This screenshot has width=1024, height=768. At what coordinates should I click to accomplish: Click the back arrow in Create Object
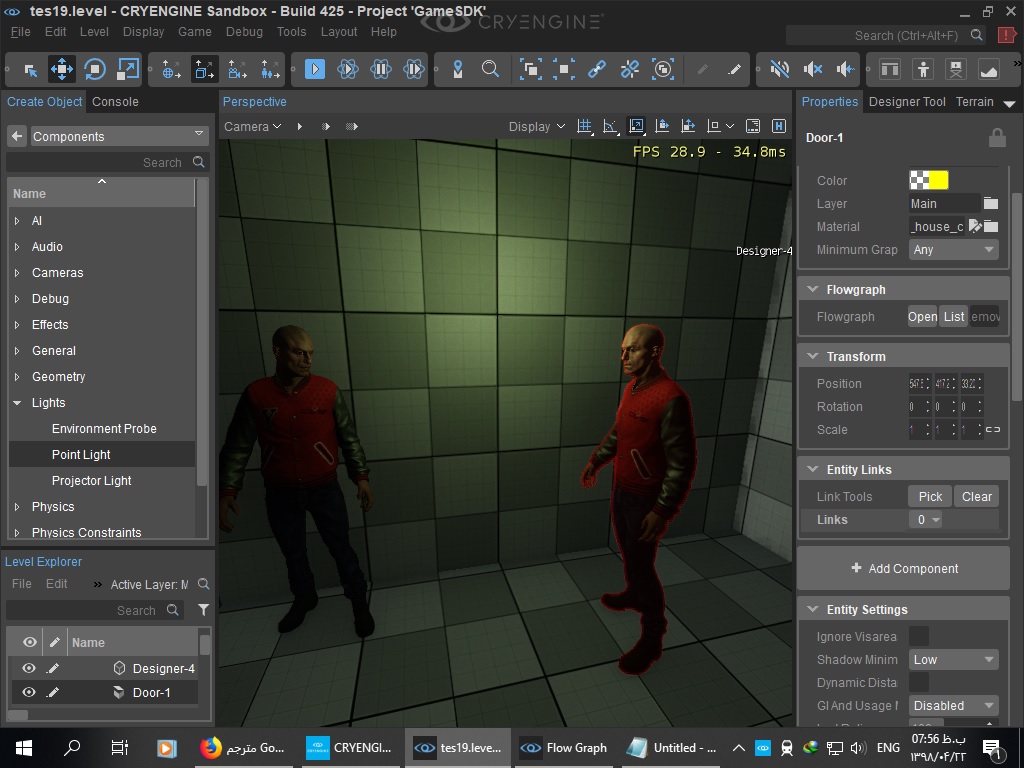pyautogui.click(x=17, y=136)
